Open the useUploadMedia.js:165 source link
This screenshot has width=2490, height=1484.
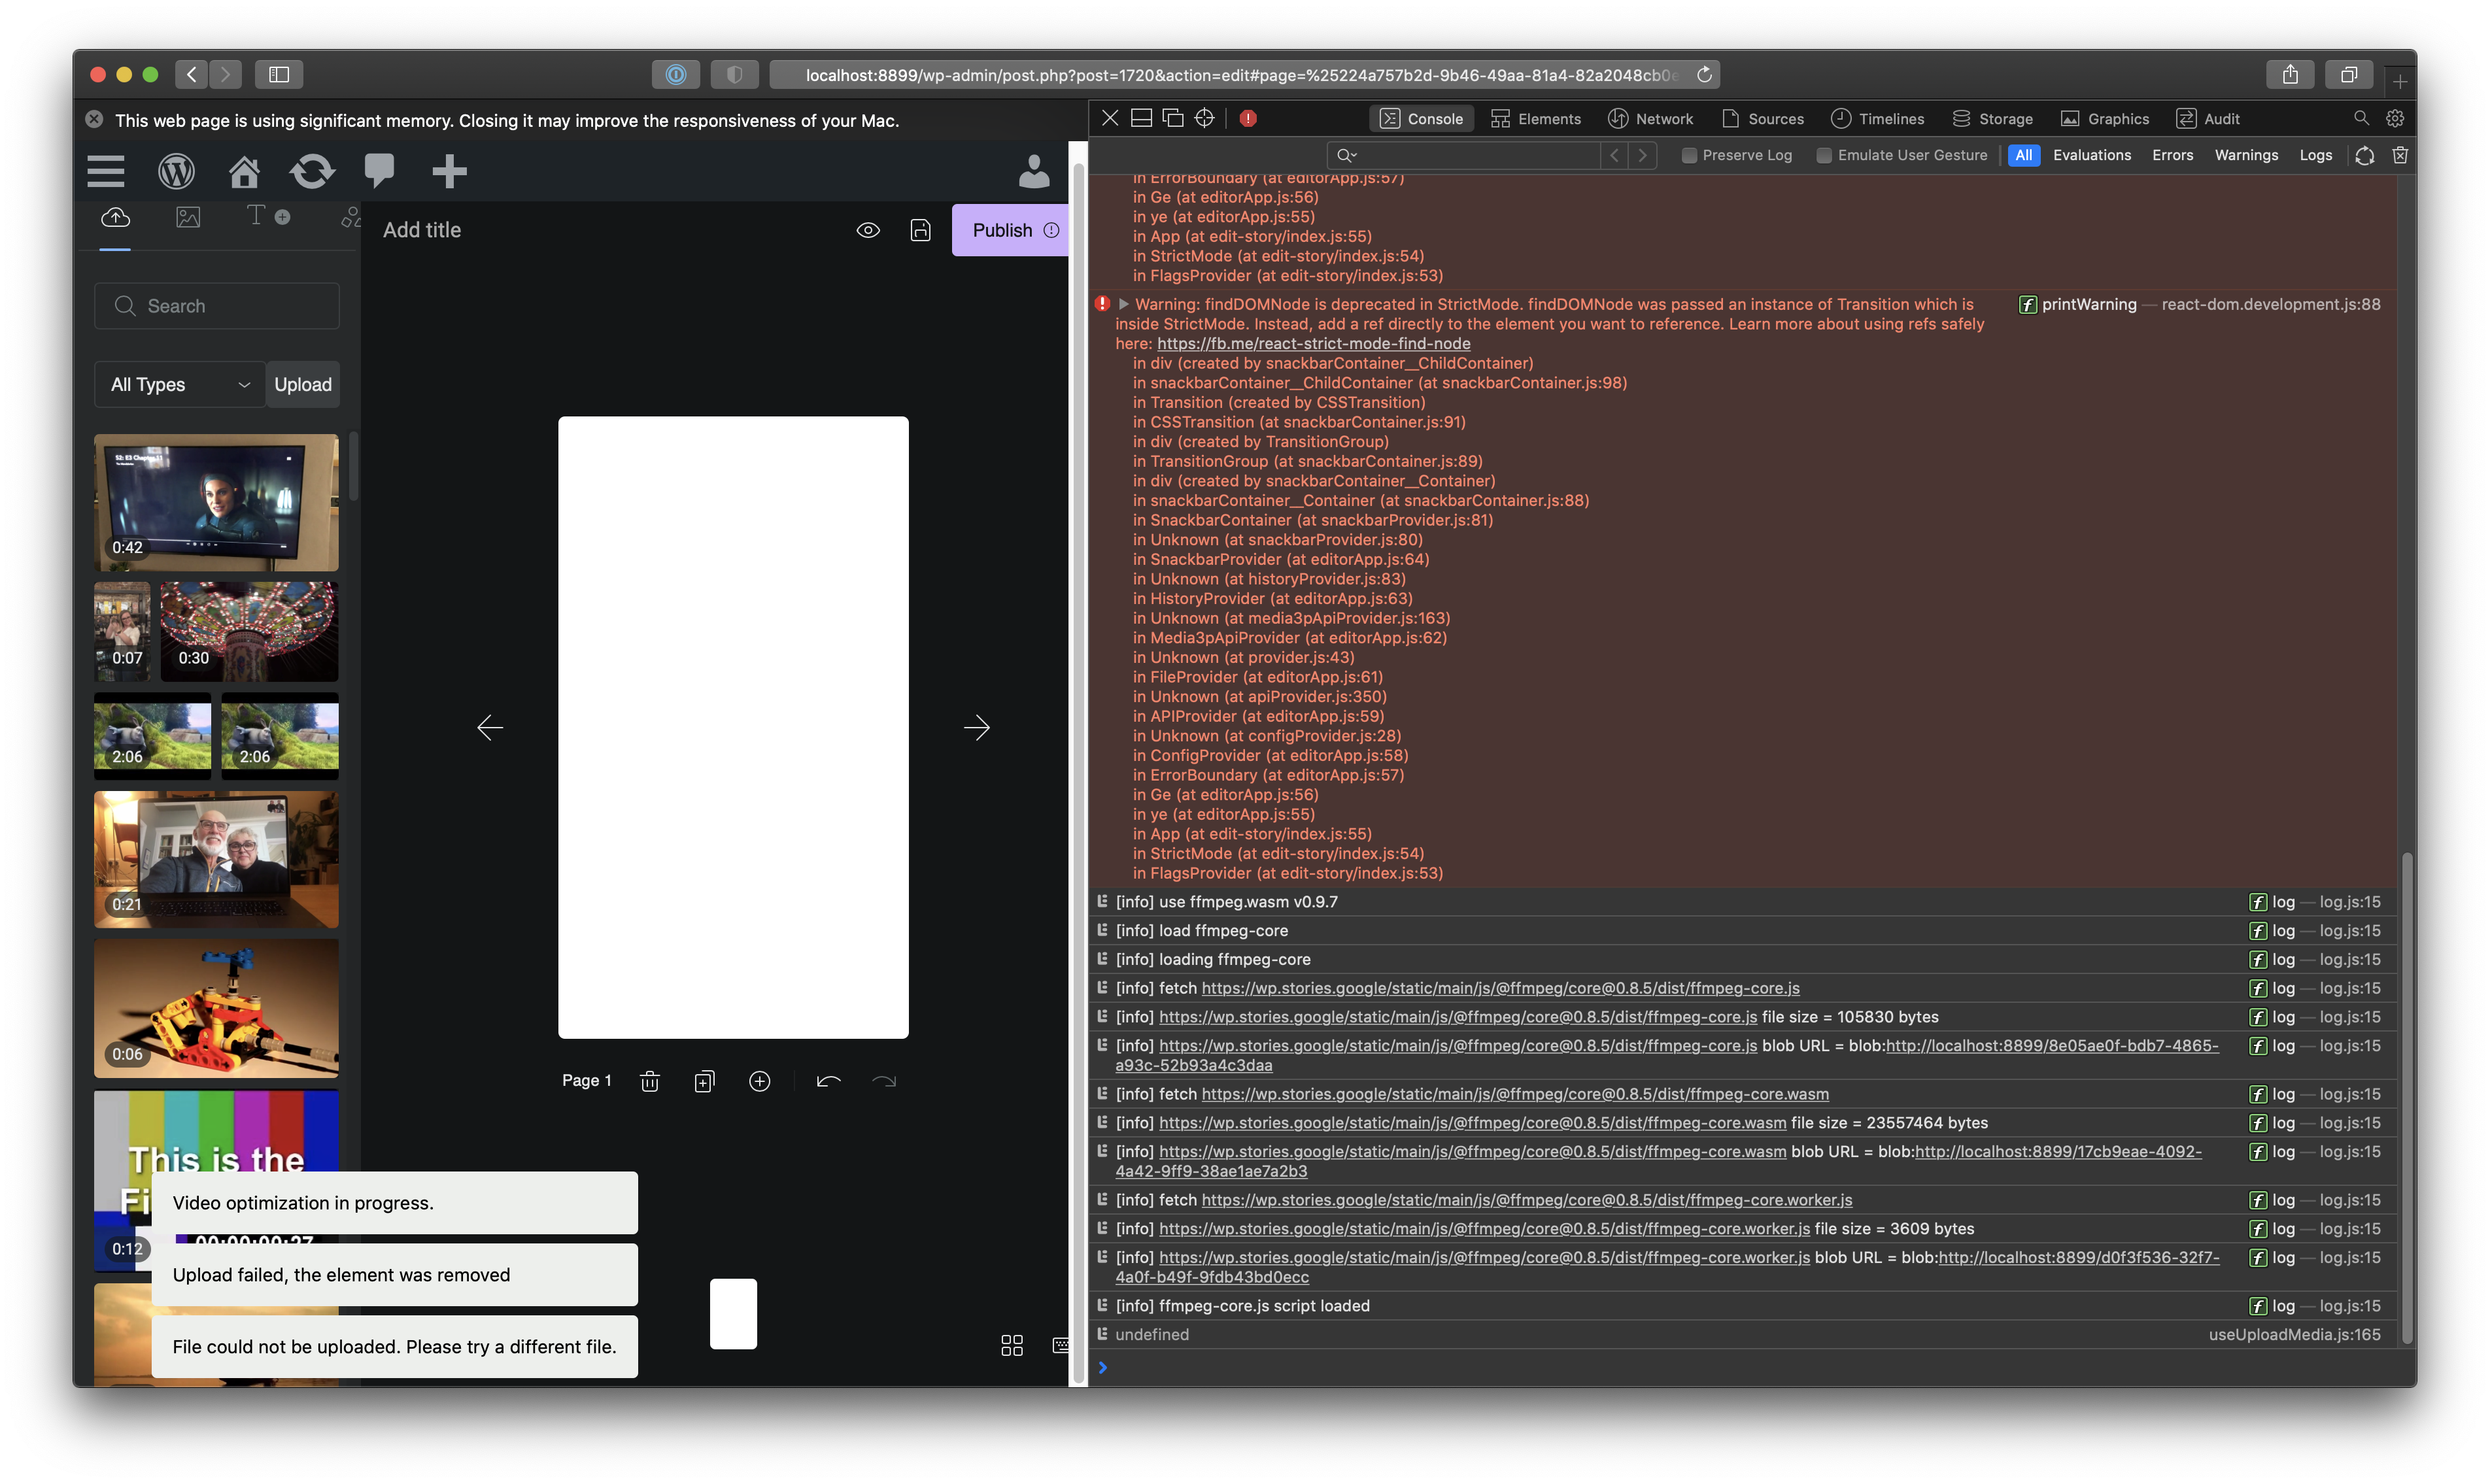pyautogui.click(x=2294, y=1334)
